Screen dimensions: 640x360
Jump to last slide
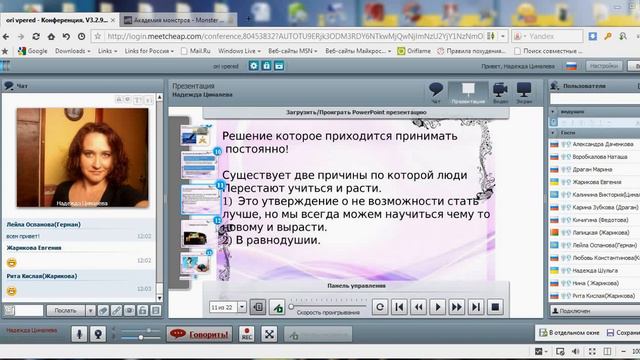[476, 307]
